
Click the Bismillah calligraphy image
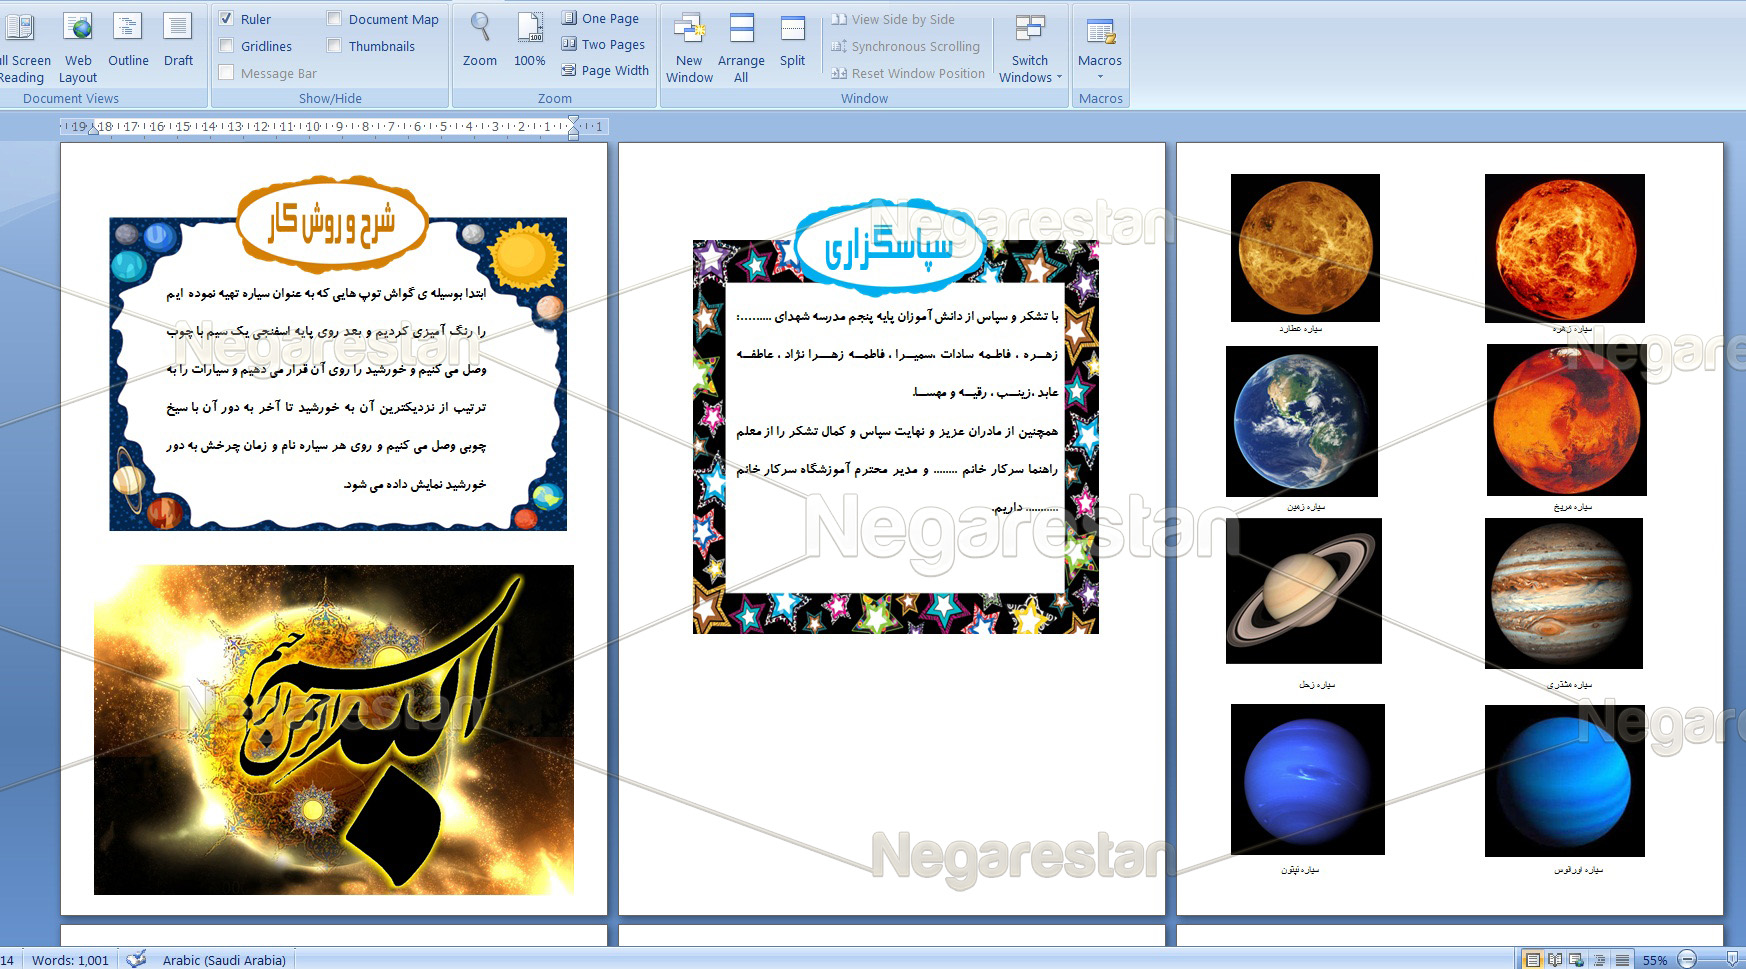point(334,730)
